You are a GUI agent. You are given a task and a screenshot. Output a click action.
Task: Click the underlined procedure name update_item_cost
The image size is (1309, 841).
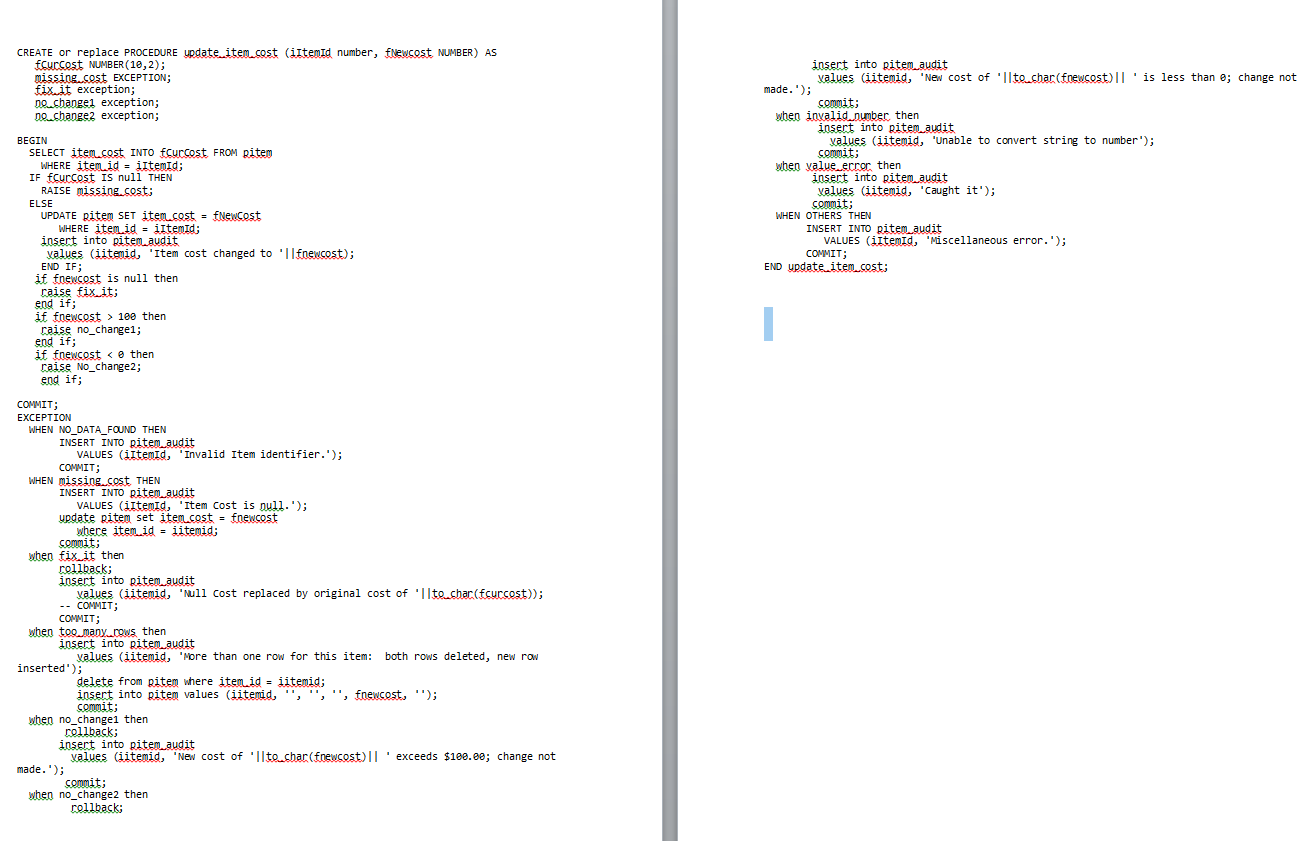coord(230,52)
